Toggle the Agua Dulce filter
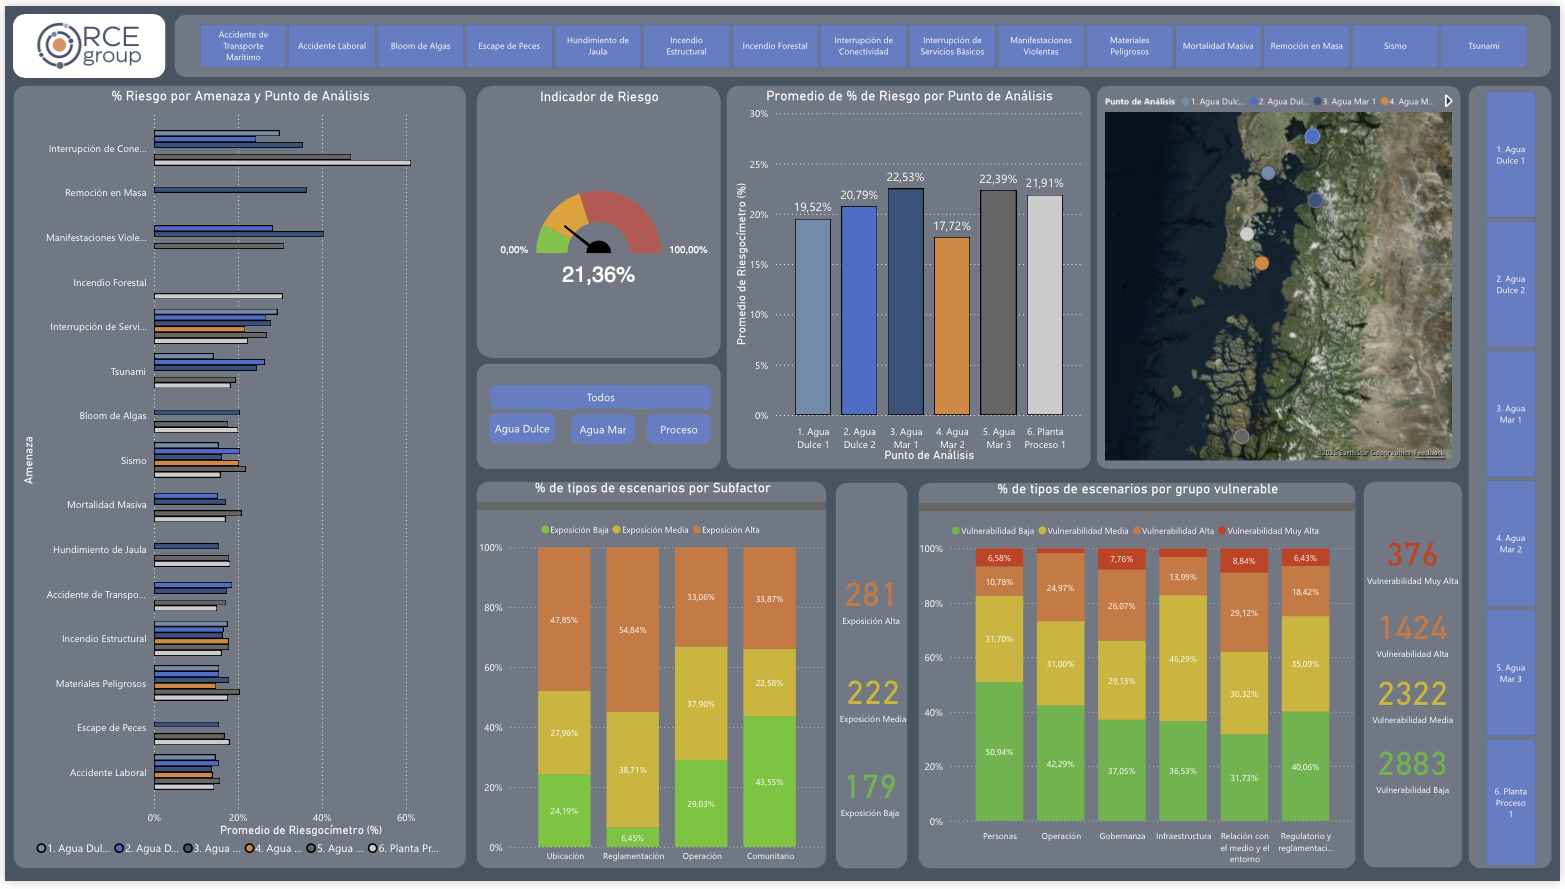The image size is (1565, 889). coord(522,429)
